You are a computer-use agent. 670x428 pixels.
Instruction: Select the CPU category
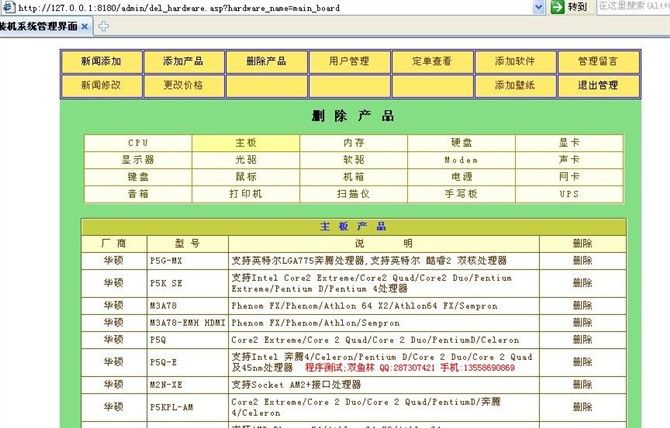click(138, 143)
